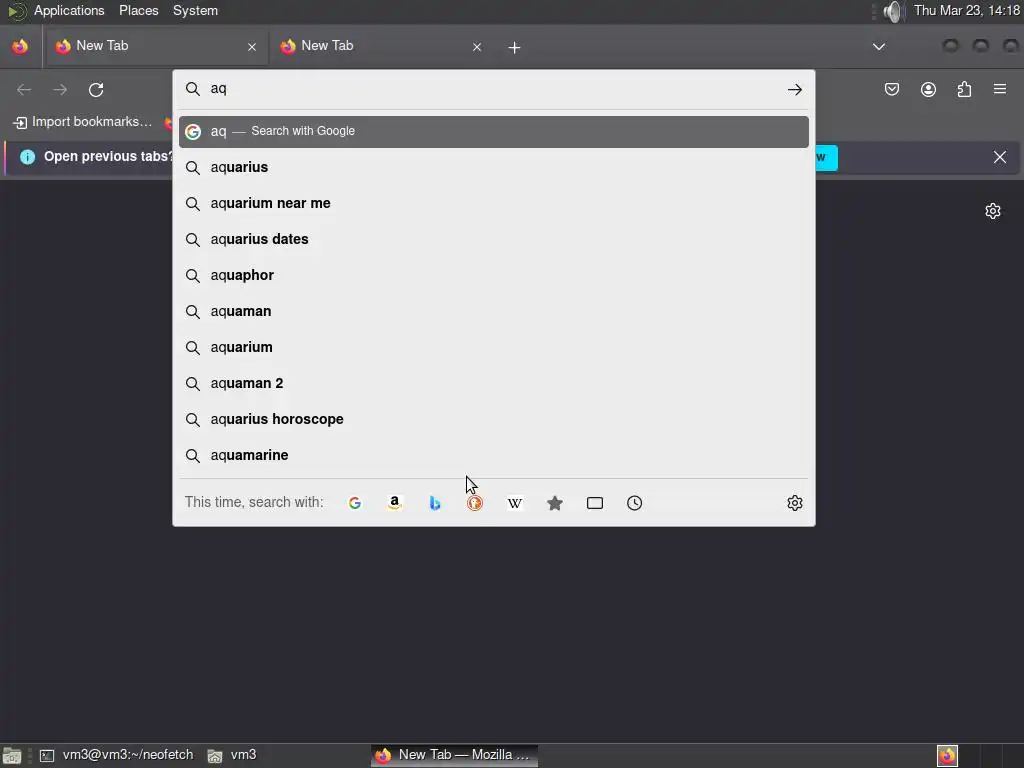This screenshot has width=1024, height=768.
Task: Dismiss the Open previous tabs notification
Action: tap(1000, 157)
